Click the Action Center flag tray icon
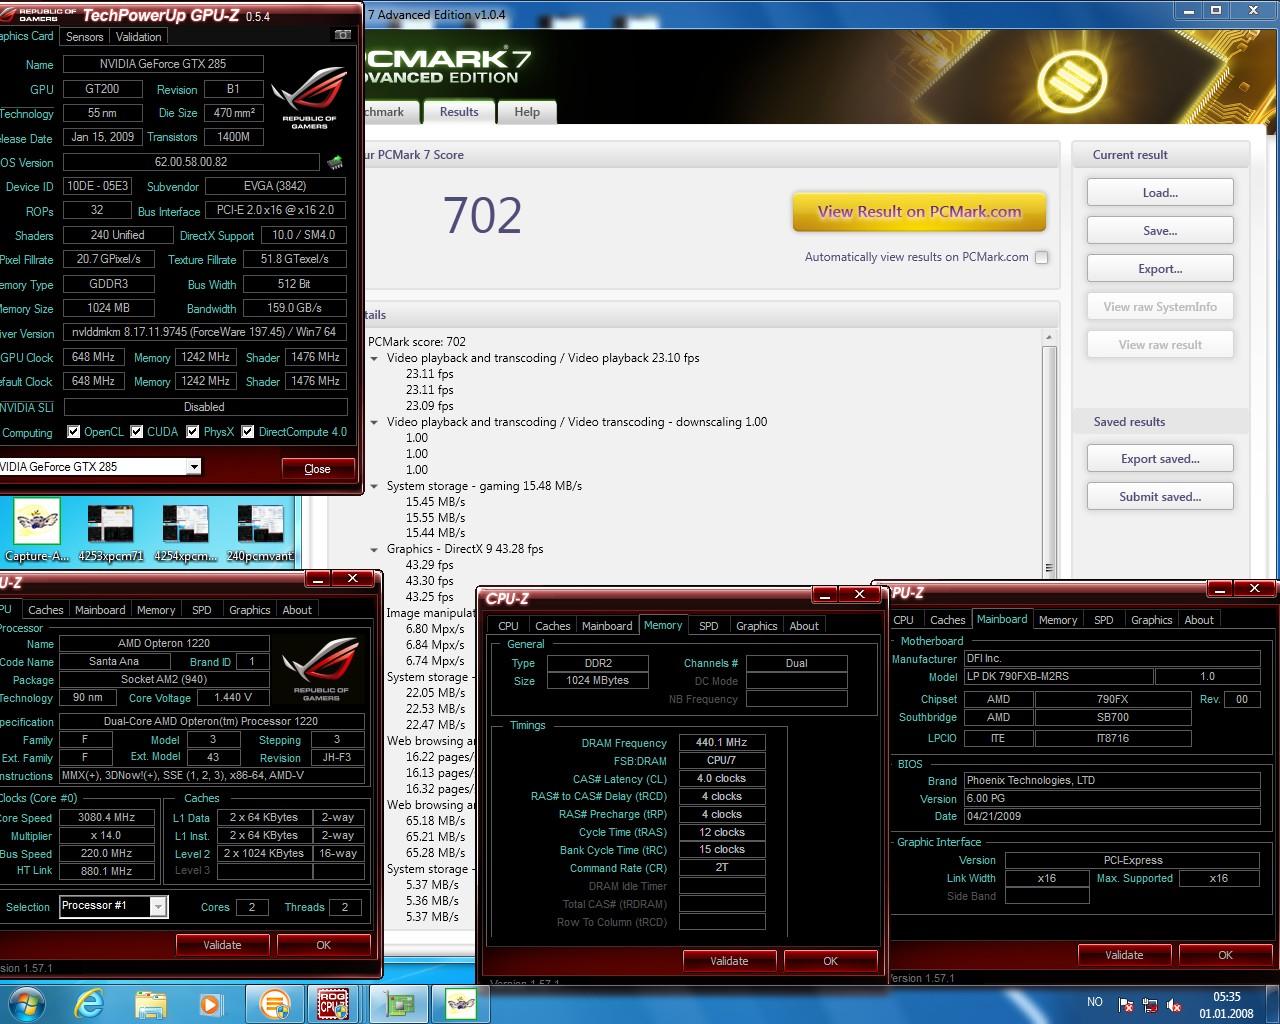This screenshot has width=1280, height=1024. (1125, 1004)
